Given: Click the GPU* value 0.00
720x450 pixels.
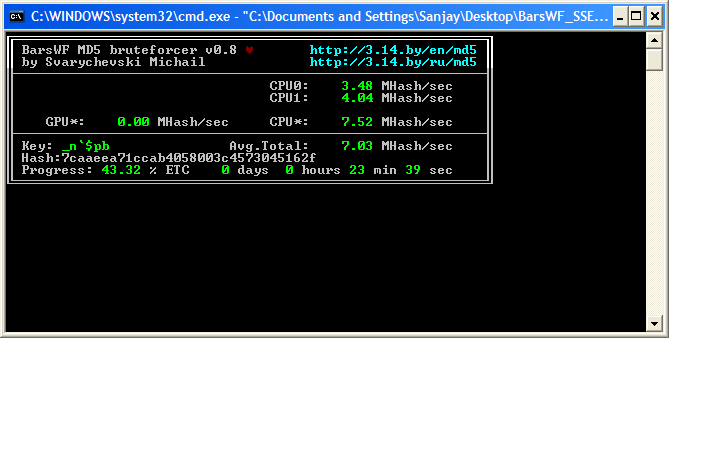Looking at the screenshot, I should click(x=133, y=122).
